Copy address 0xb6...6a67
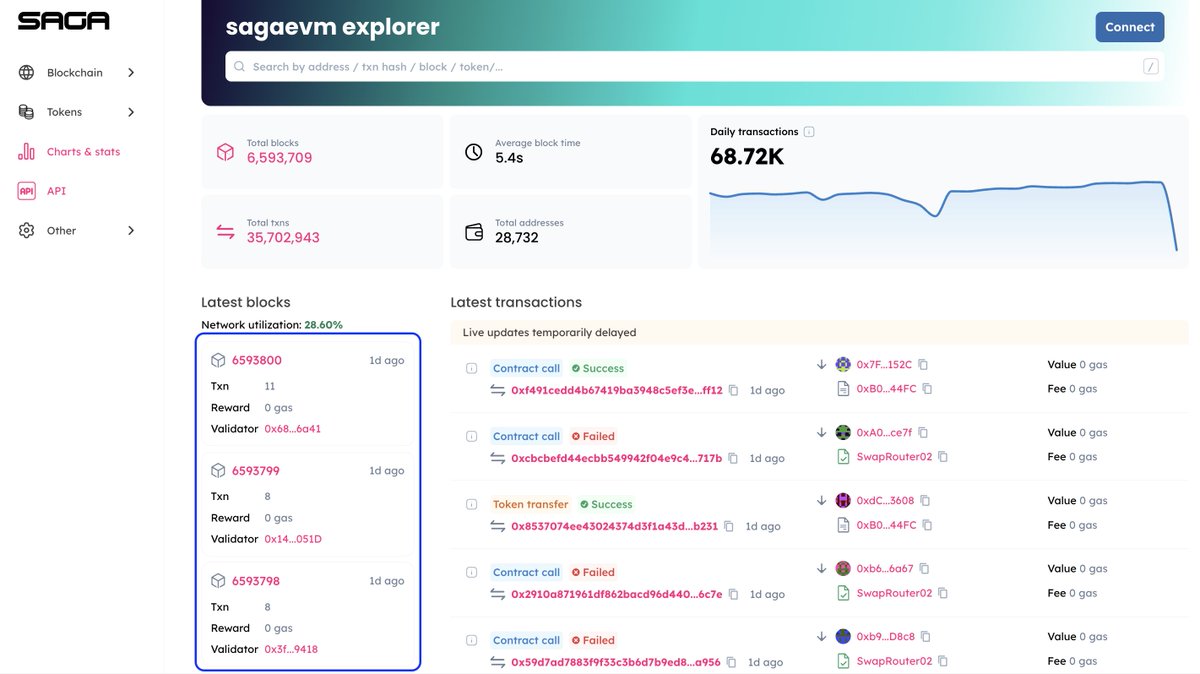 (925, 569)
